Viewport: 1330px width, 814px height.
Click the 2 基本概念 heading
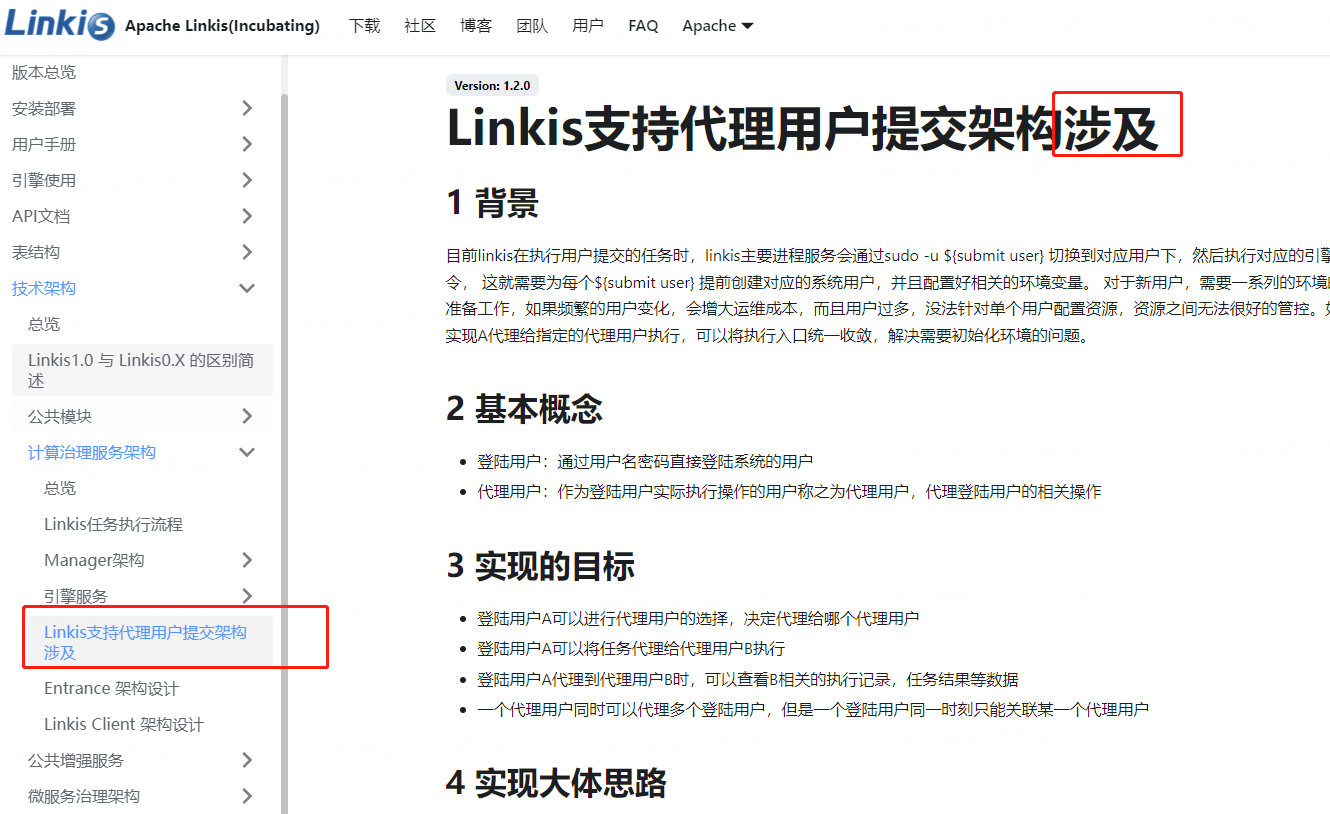click(x=524, y=409)
